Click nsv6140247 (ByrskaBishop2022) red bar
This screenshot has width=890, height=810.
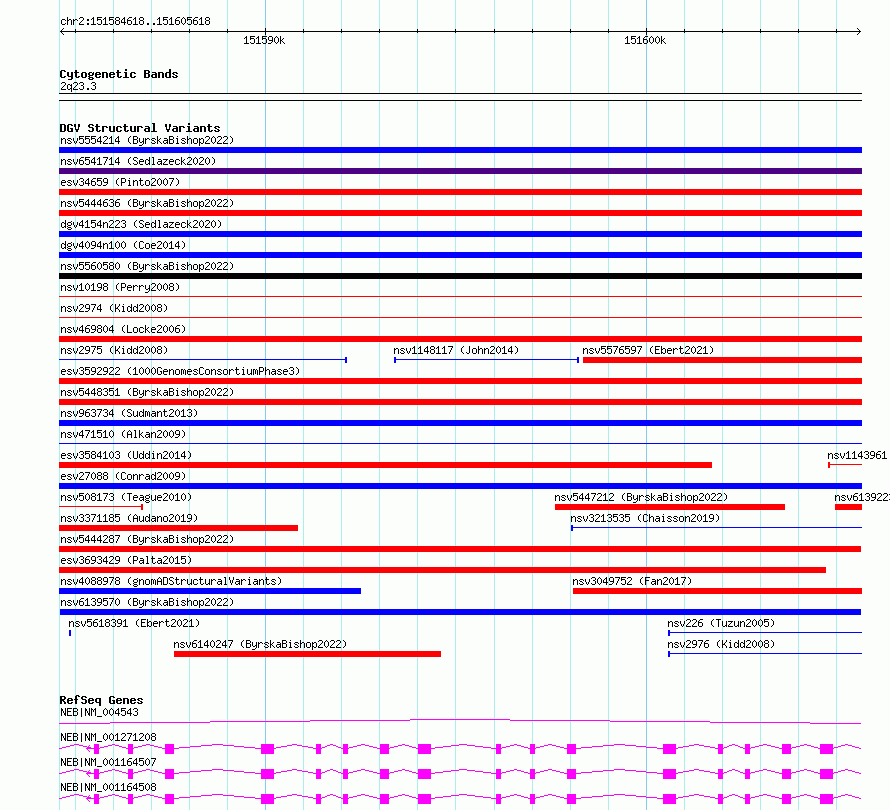tap(307, 654)
